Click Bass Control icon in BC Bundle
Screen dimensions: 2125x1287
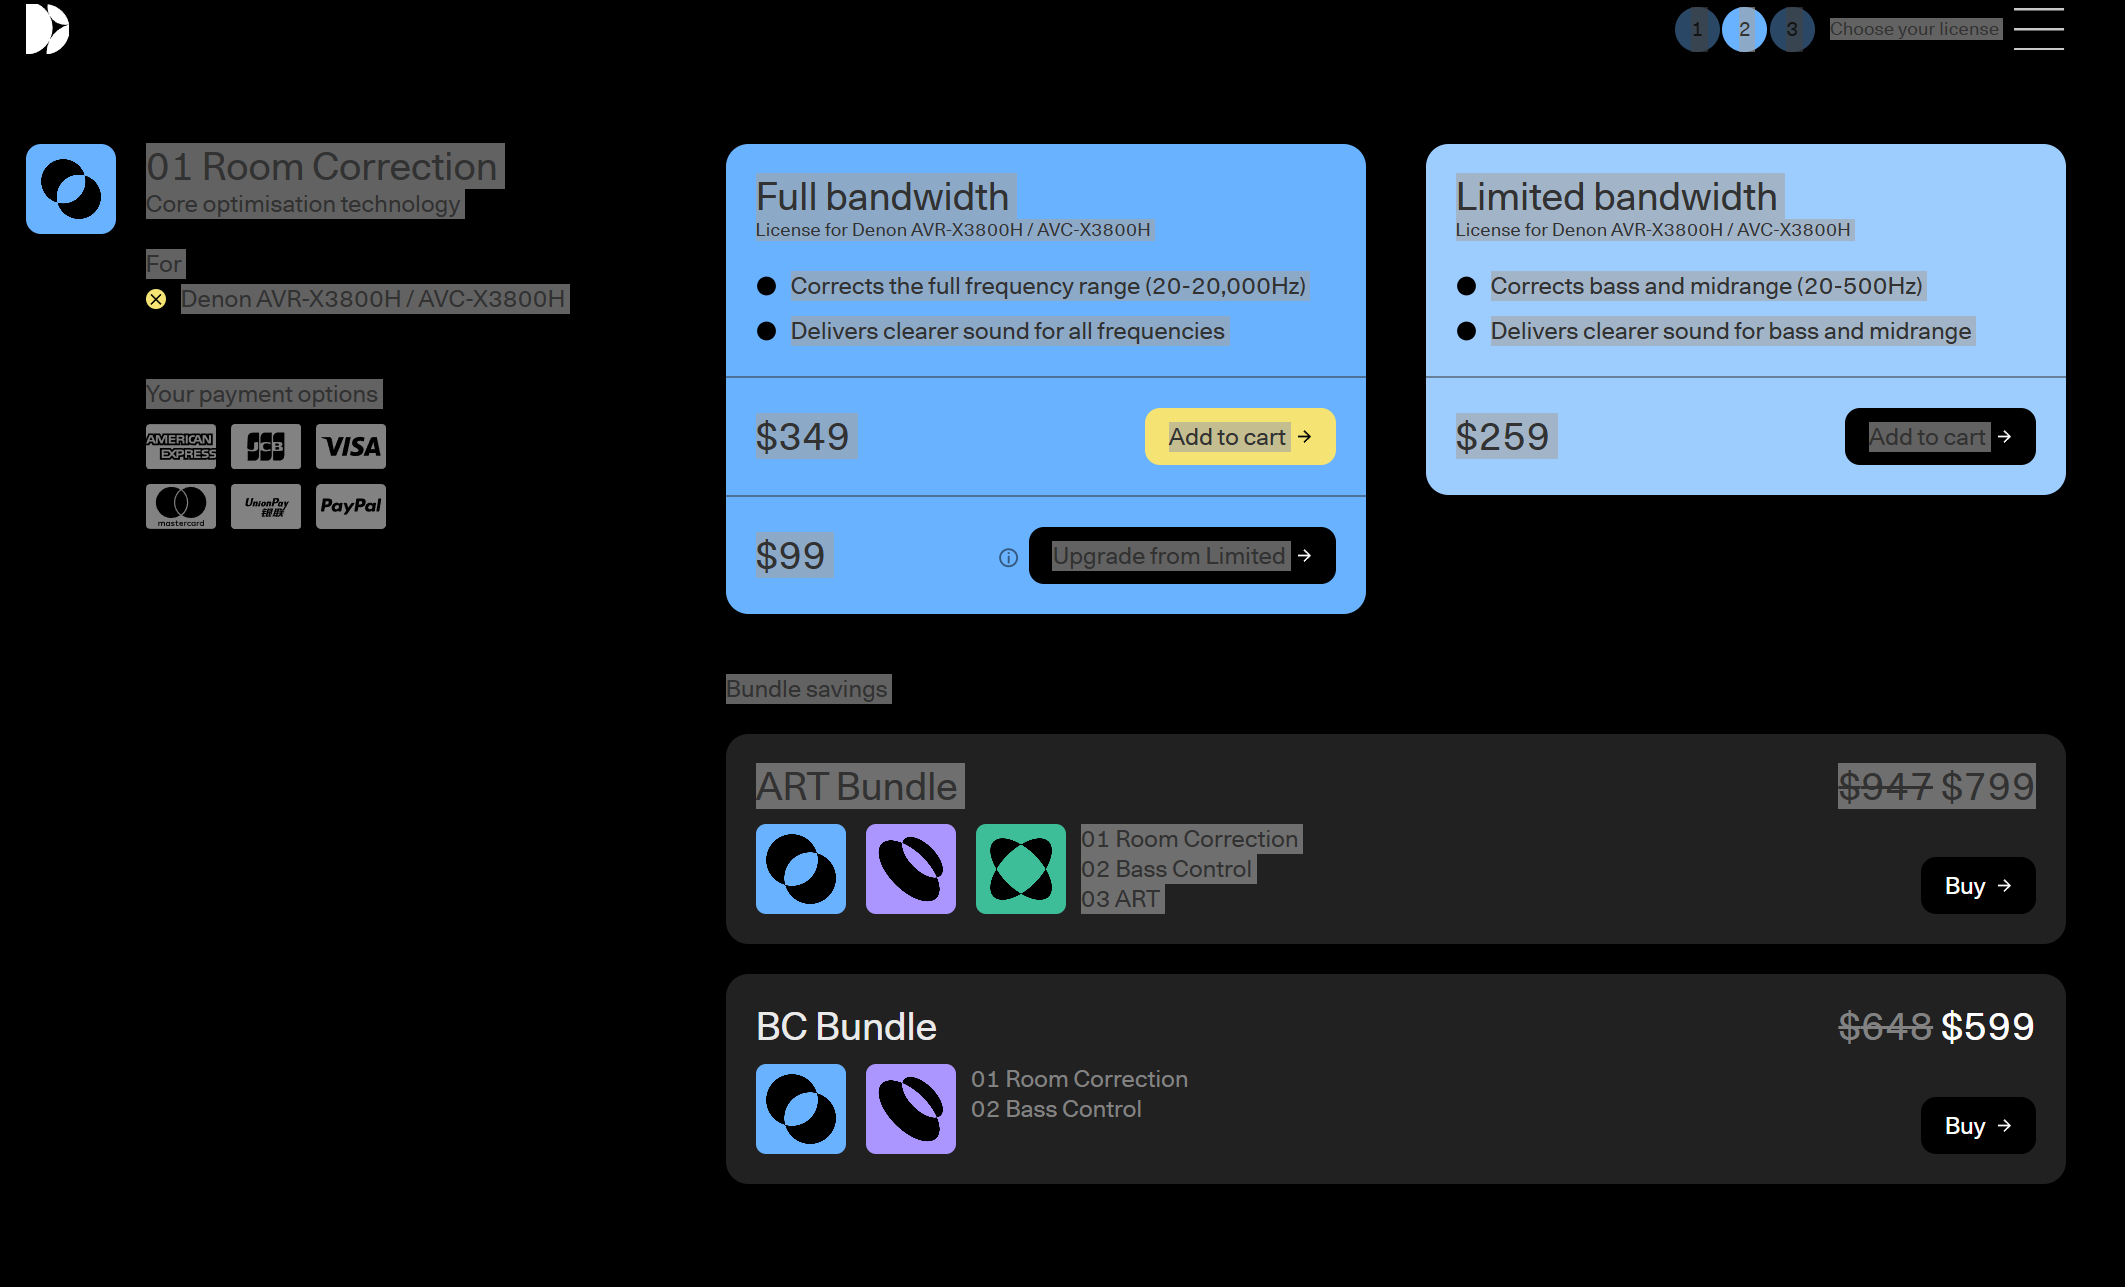pos(911,1109)
